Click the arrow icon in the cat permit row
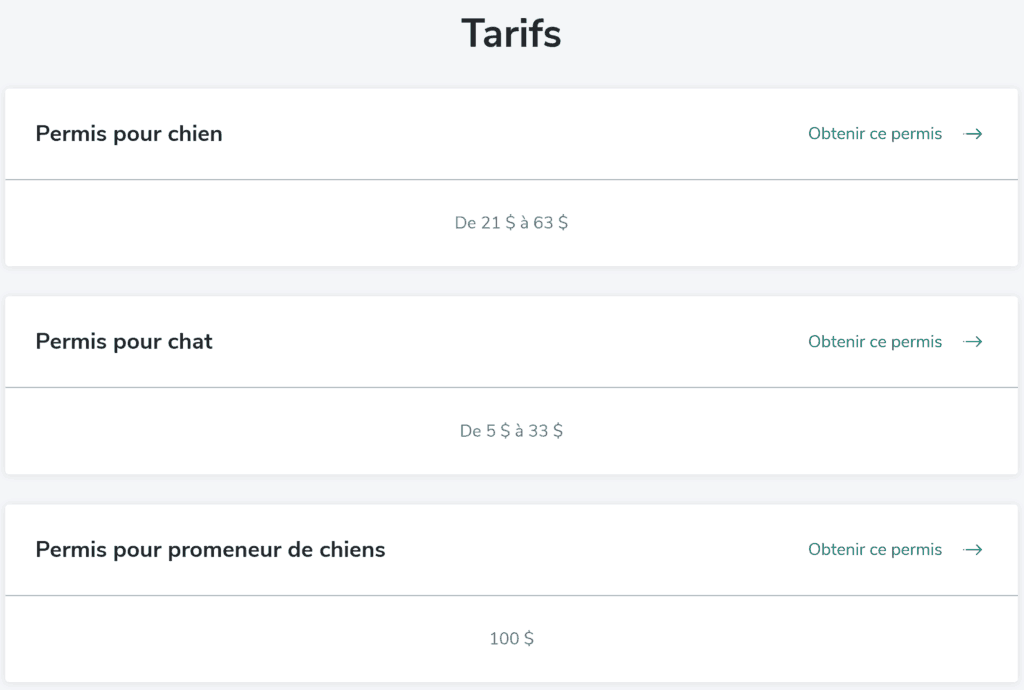Viewport: 1024px width, 690px height. click(972, 341)
